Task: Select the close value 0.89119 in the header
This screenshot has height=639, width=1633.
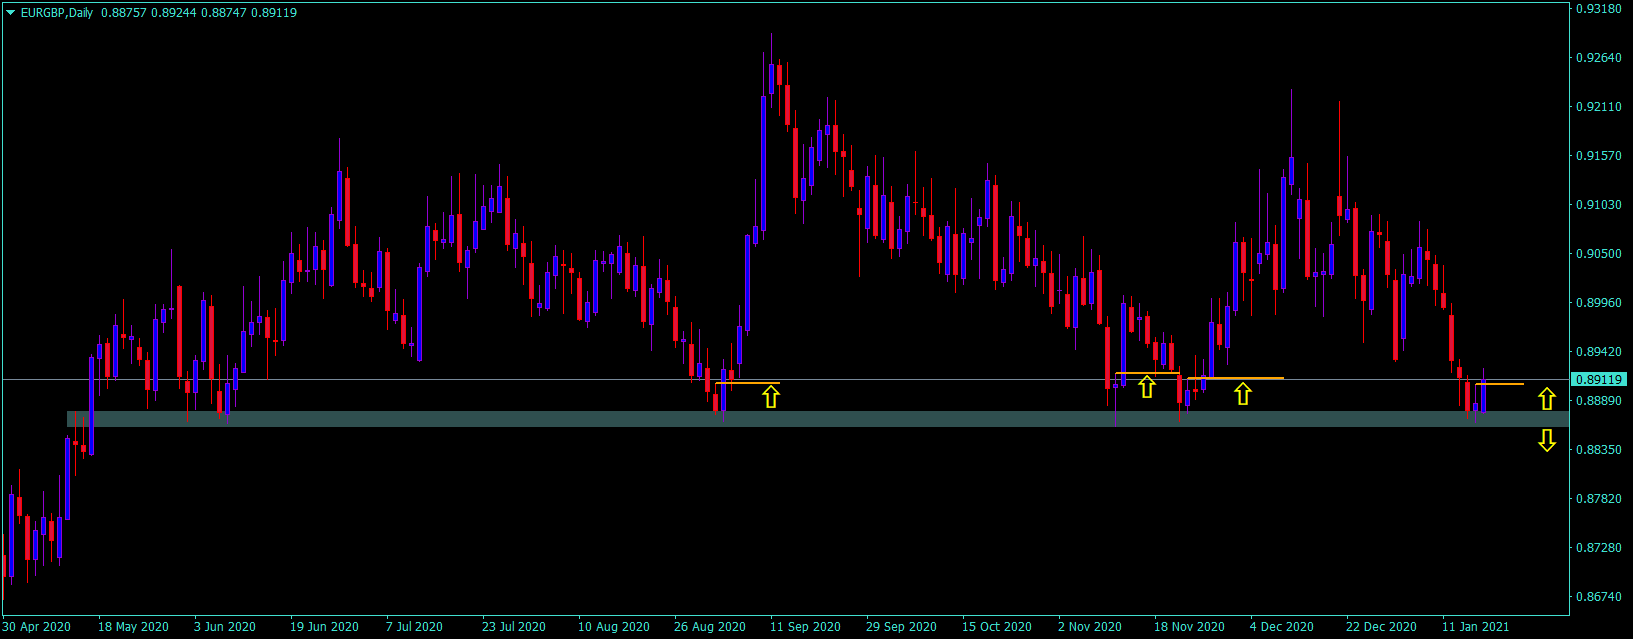Action: tap(274, 13)
